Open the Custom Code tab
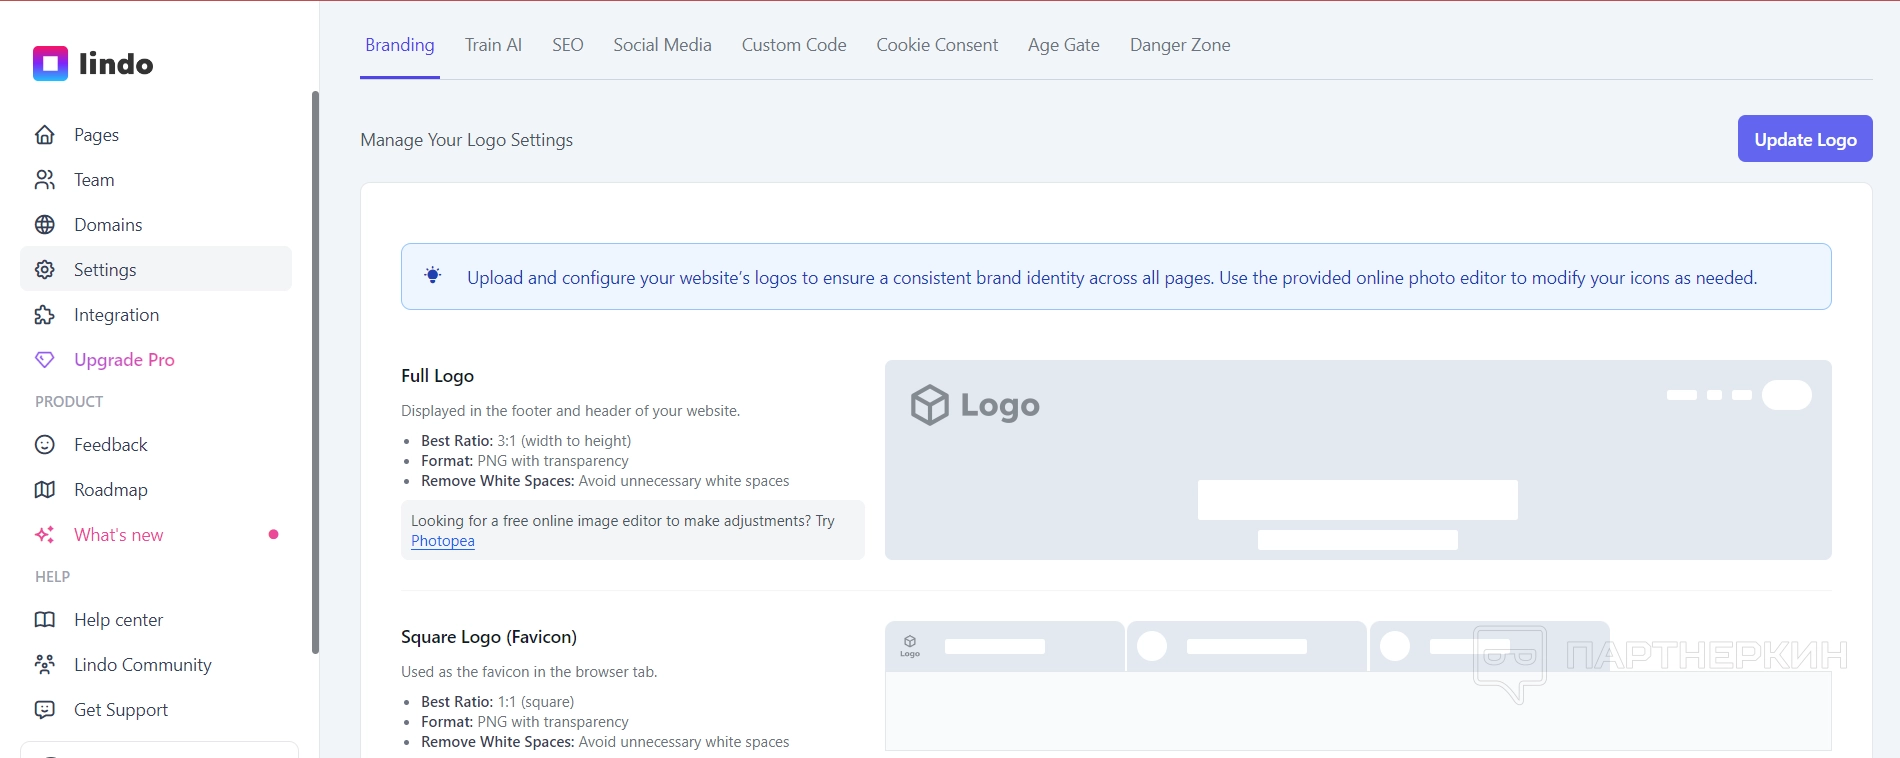This screenshot has width=1900, height=758. click(794, 45)
